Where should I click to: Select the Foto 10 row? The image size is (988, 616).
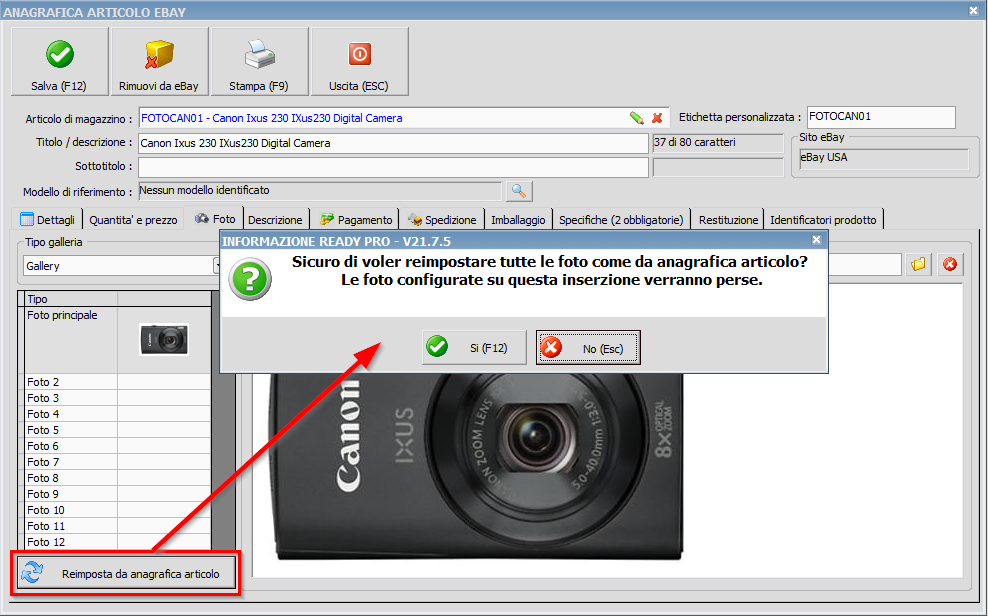point(118,510)
